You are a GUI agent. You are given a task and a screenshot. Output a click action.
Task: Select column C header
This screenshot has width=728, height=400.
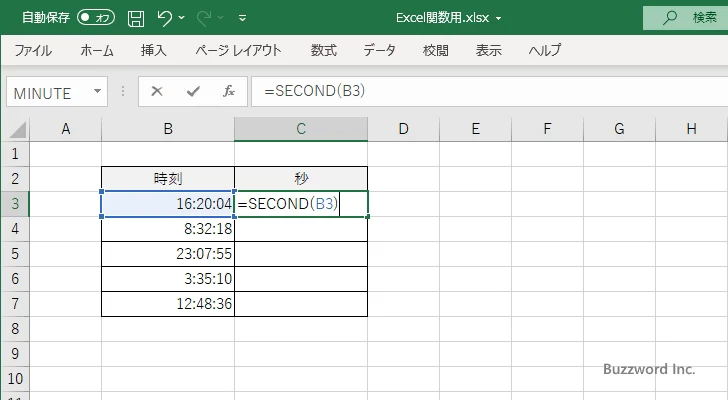click(301, 129)
